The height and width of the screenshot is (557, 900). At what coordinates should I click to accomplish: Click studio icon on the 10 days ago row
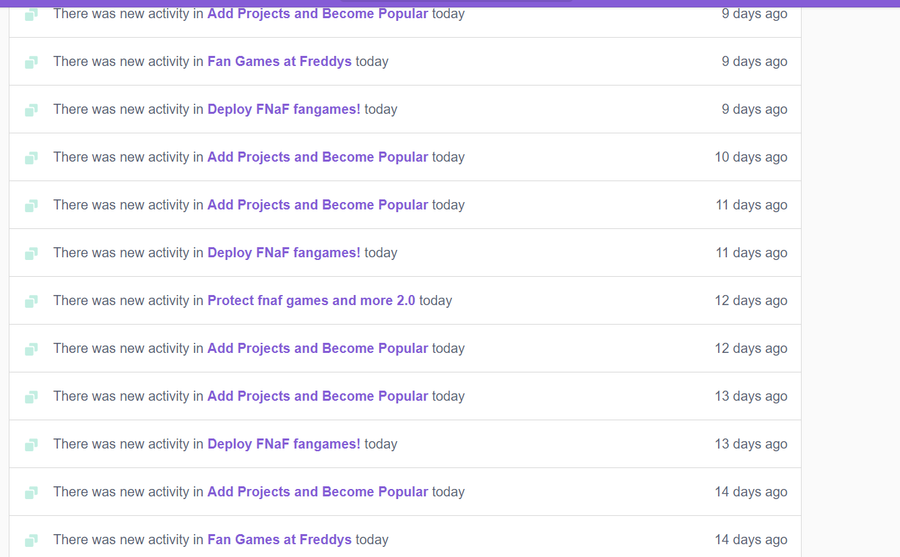click(32, 157)
